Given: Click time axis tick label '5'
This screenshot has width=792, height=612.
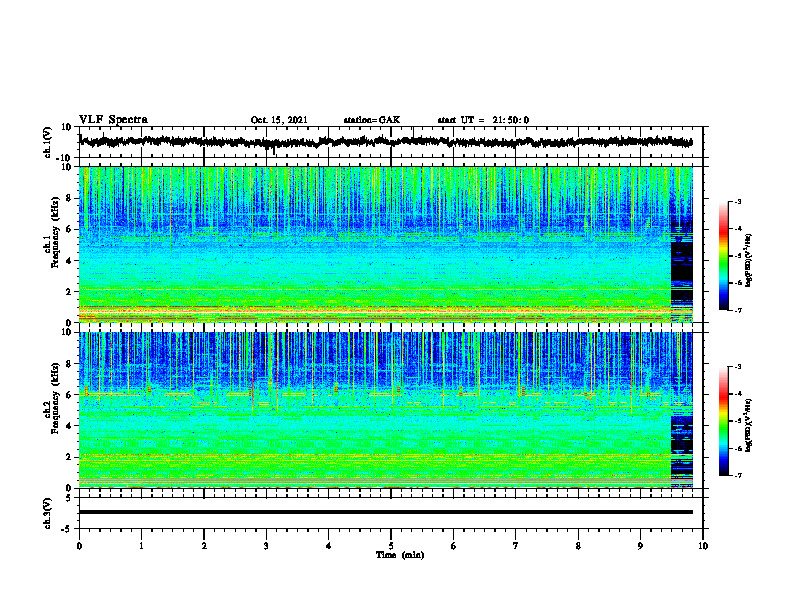Looking at the screenshot, I should (x=391, y=546).
